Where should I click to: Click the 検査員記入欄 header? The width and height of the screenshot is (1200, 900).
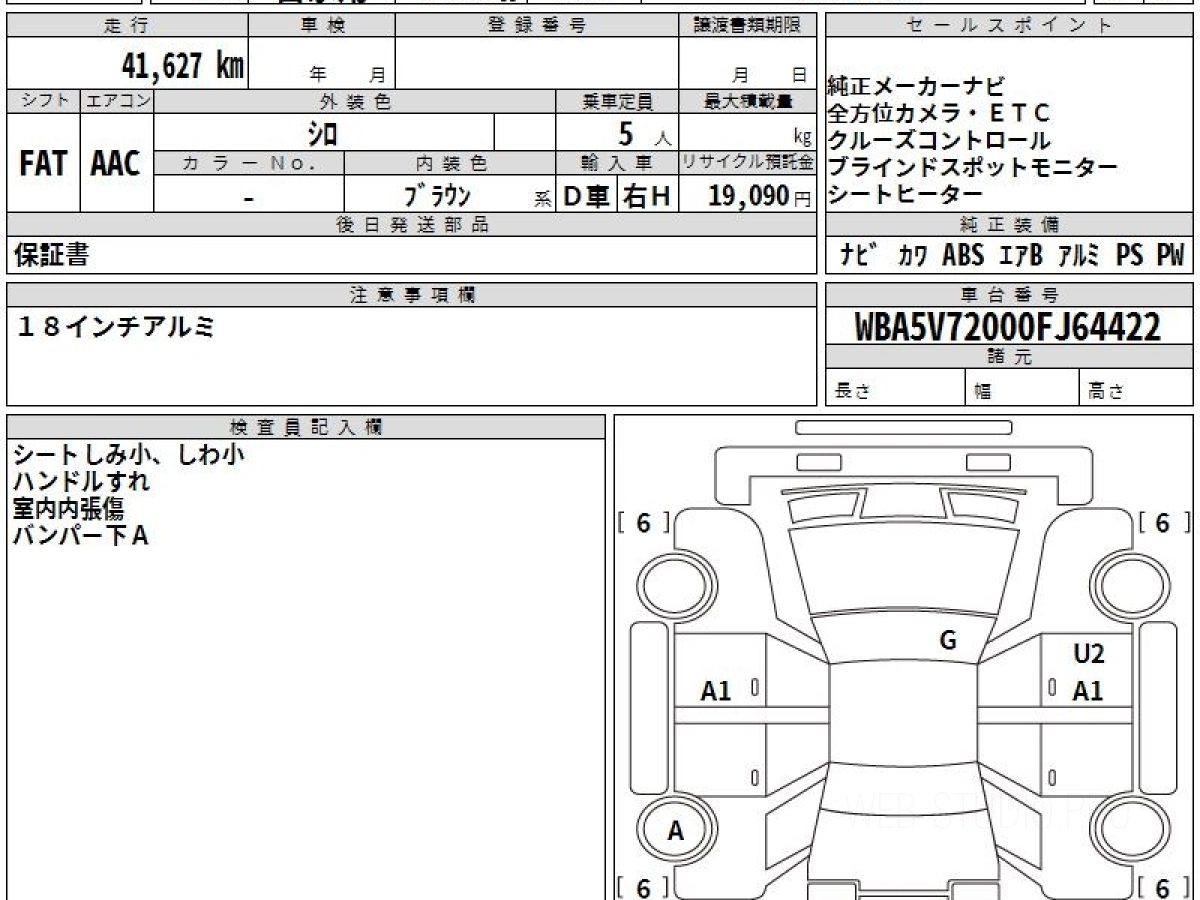point(306,427)
